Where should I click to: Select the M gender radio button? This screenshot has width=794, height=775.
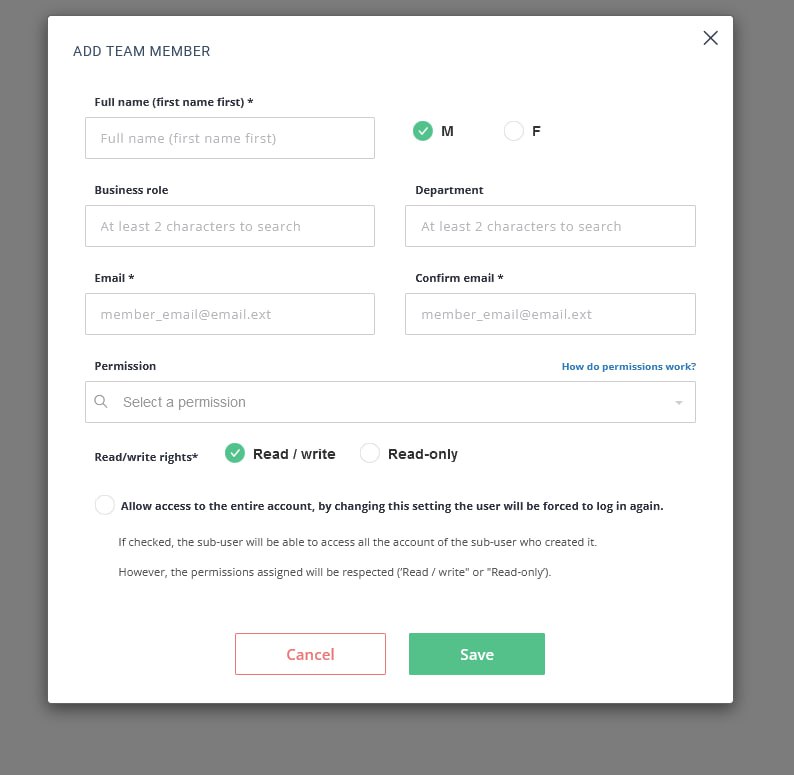(423, 131)
